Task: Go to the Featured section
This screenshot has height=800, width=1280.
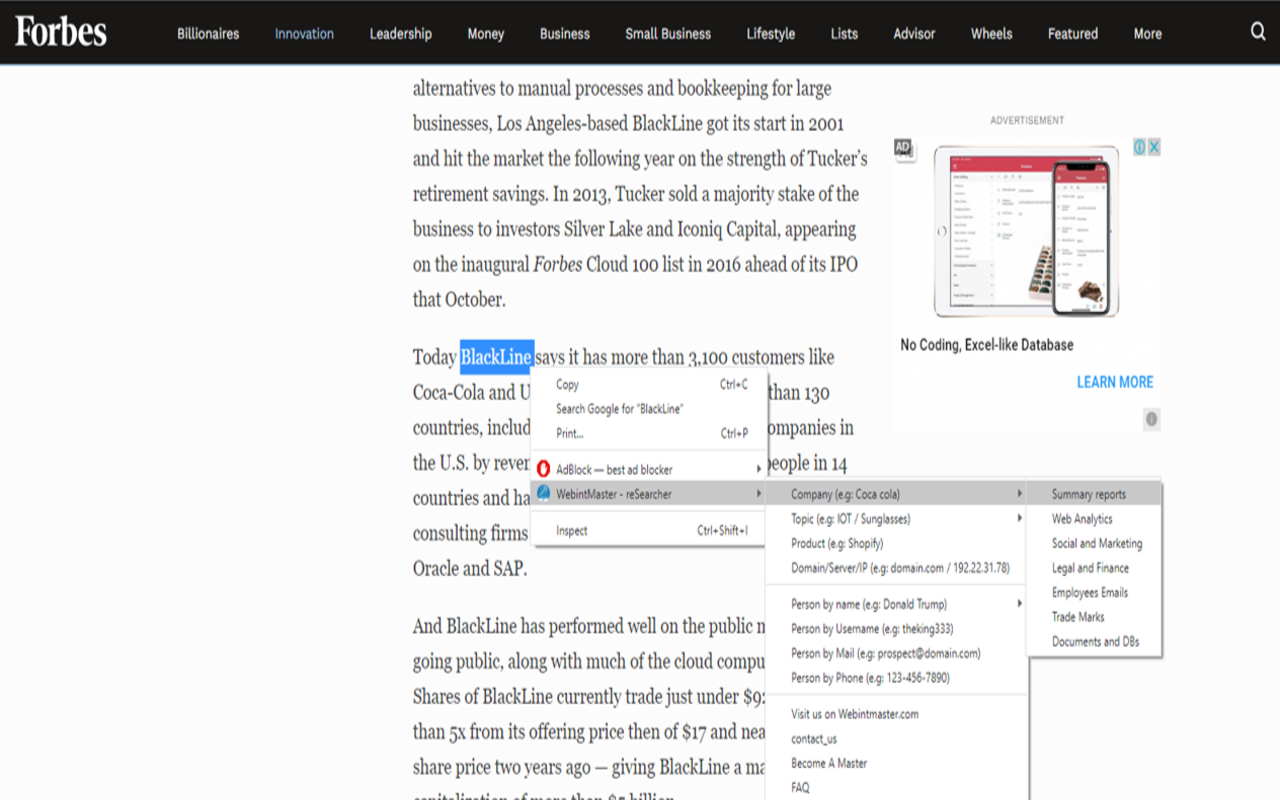Action: click(1073, 33)
